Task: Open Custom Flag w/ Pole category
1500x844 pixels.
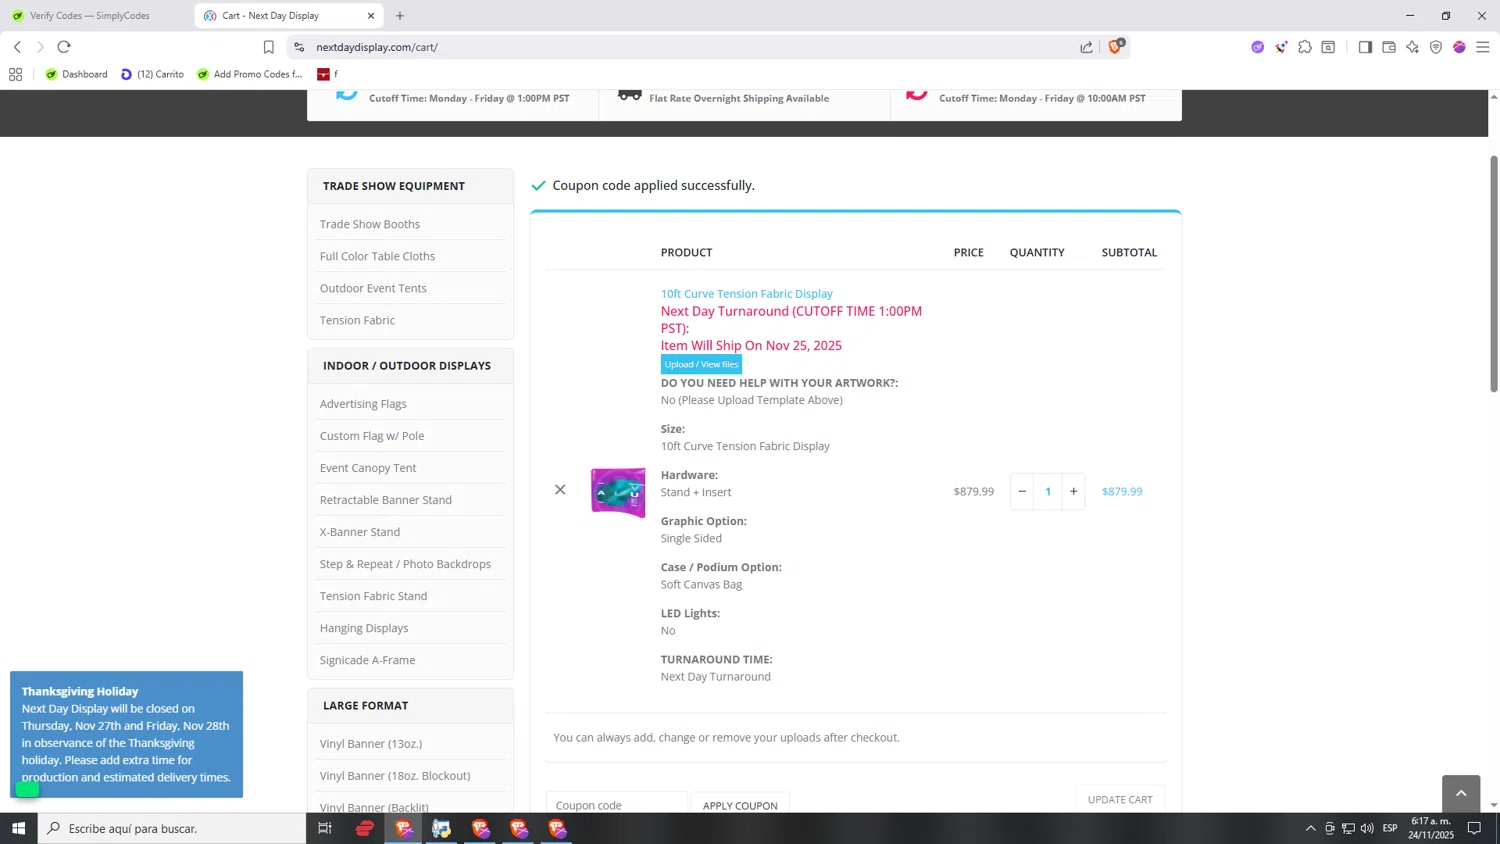Action: coord(372,436)
